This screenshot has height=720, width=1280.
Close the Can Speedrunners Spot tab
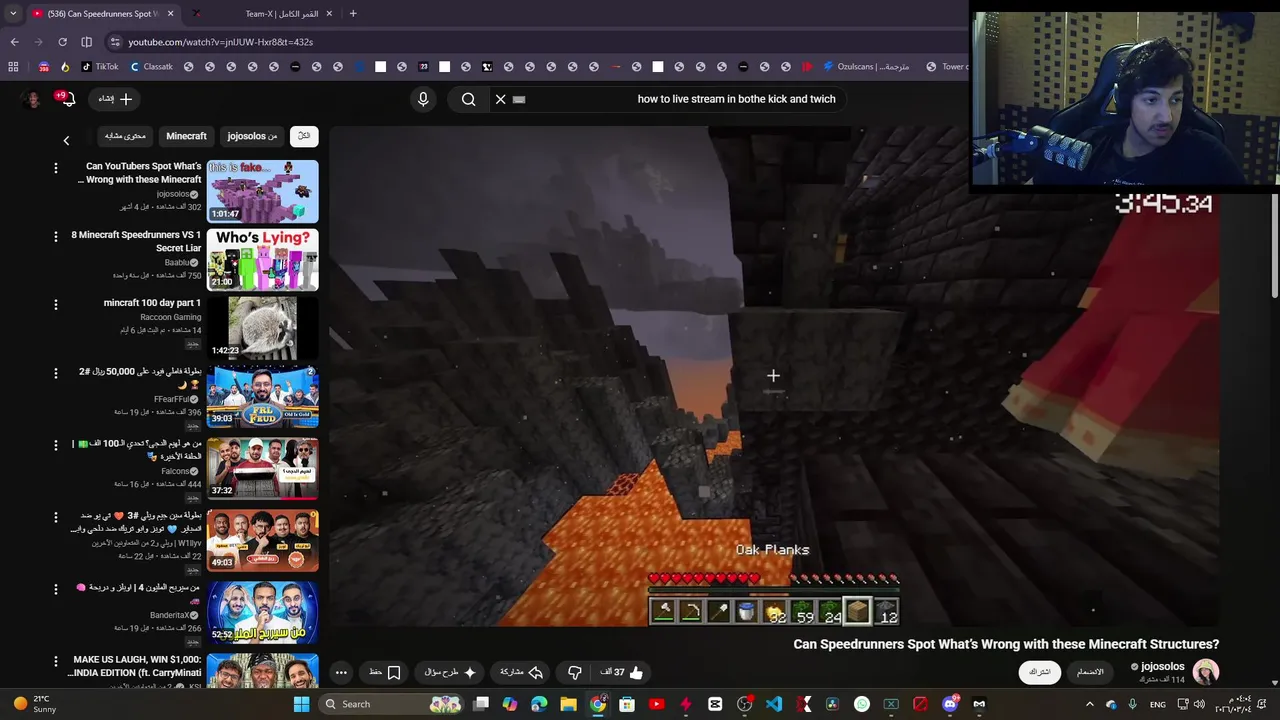click(x=170, y=14)
